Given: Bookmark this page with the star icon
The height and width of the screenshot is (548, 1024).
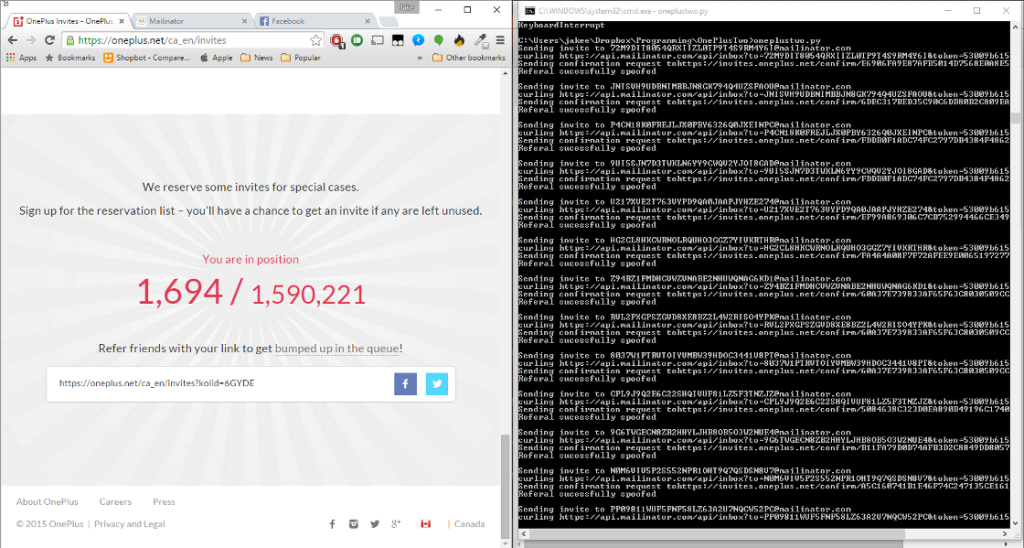Looking at the screenshot, I should (x=316, y=40).
